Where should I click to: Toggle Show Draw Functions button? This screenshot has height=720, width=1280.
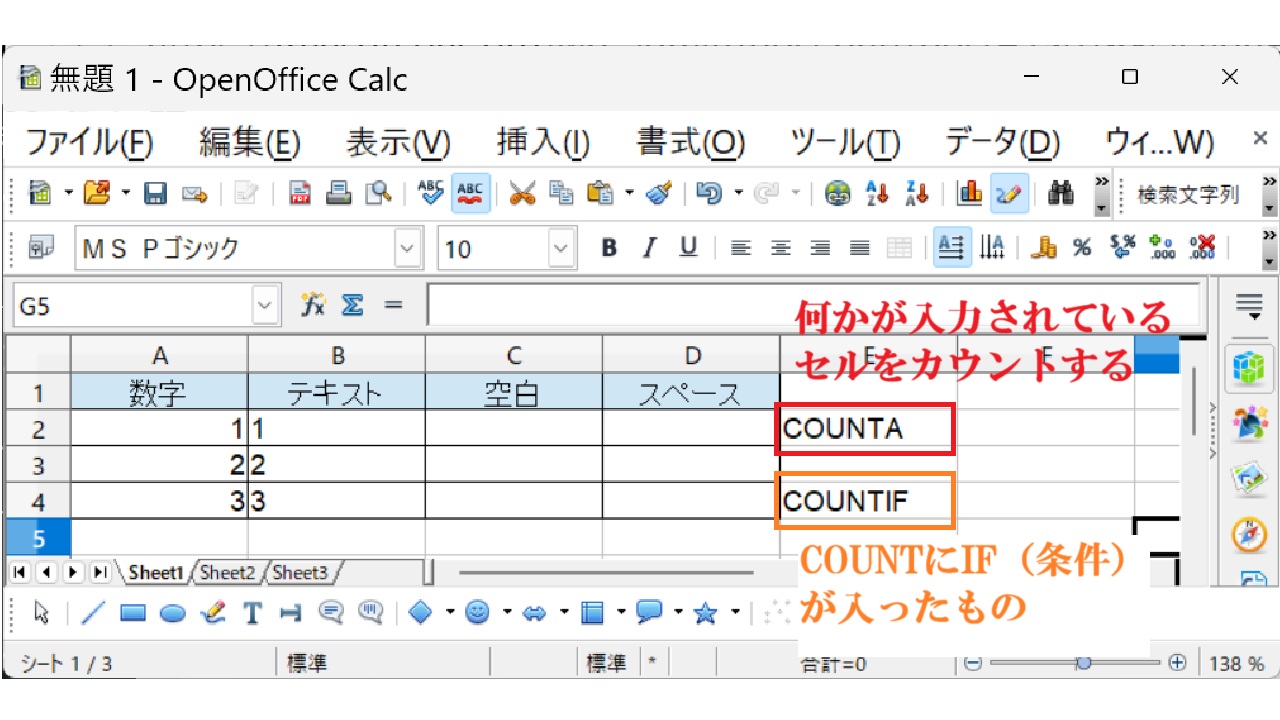click(x=1009, y=193)
